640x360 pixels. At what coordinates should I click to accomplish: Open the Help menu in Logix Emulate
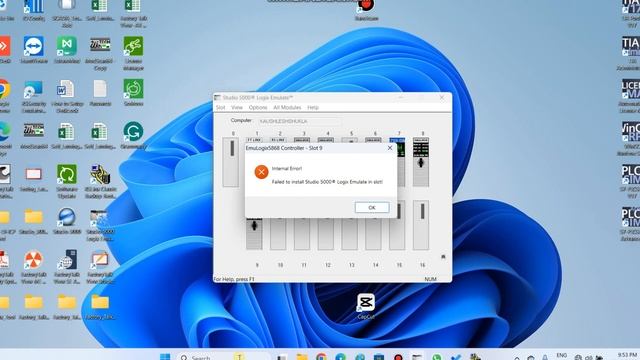(x=313, y=107)
